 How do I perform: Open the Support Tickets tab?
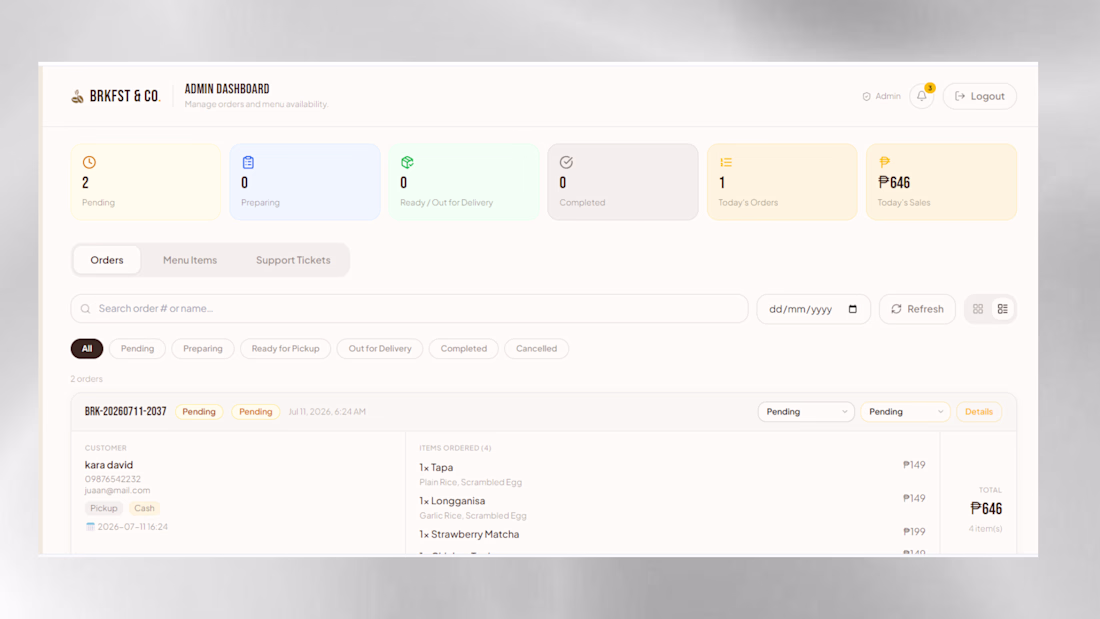(x=293, y=260)
